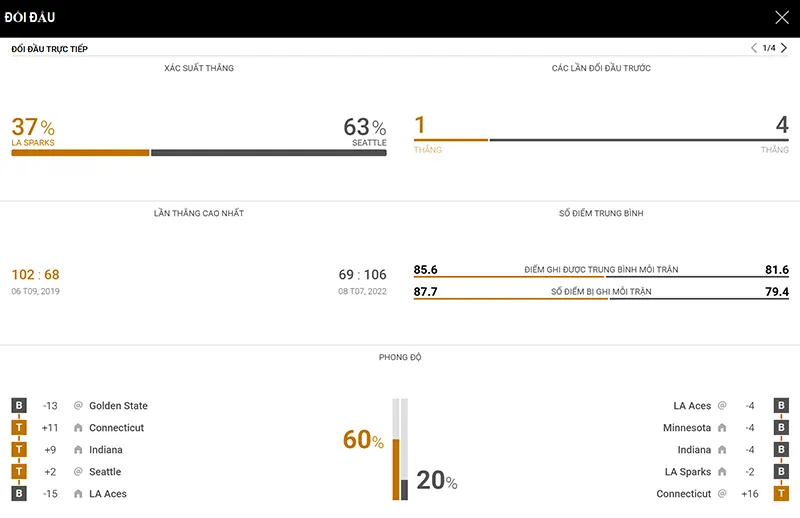Screen dimensions: 800x518
Task: Click the win badge for +11 Connecticut
Action: 18,428
